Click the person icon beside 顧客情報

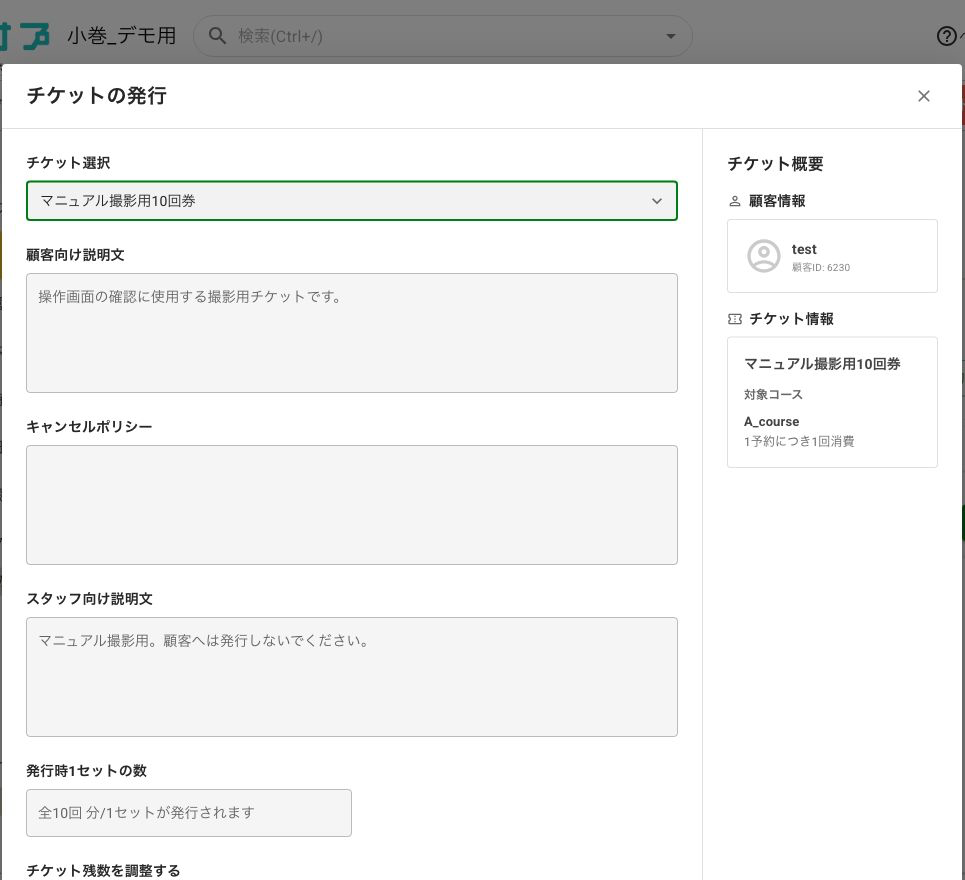[734, 201]
